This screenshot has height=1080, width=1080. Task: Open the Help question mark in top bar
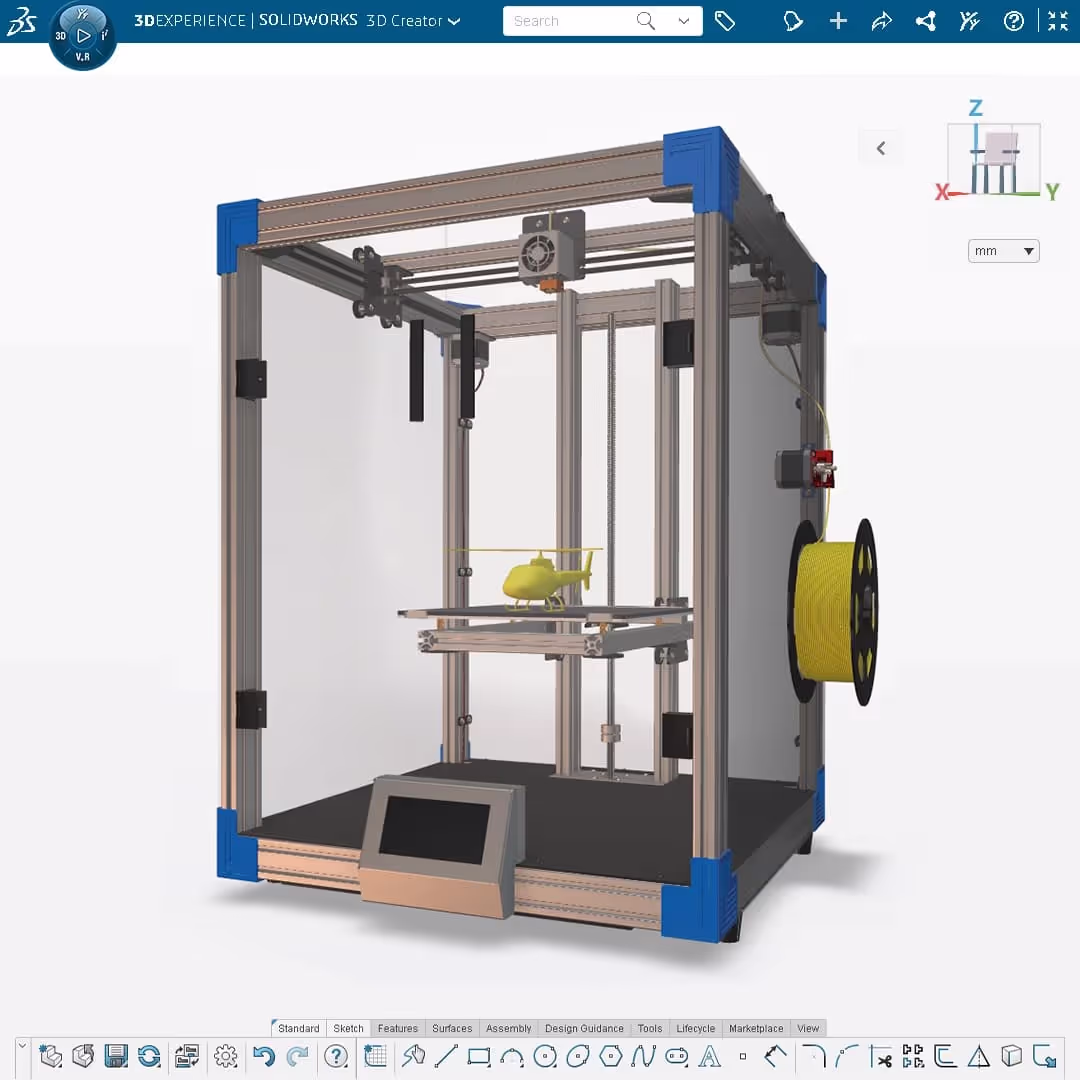click(x=1013, y=21)
